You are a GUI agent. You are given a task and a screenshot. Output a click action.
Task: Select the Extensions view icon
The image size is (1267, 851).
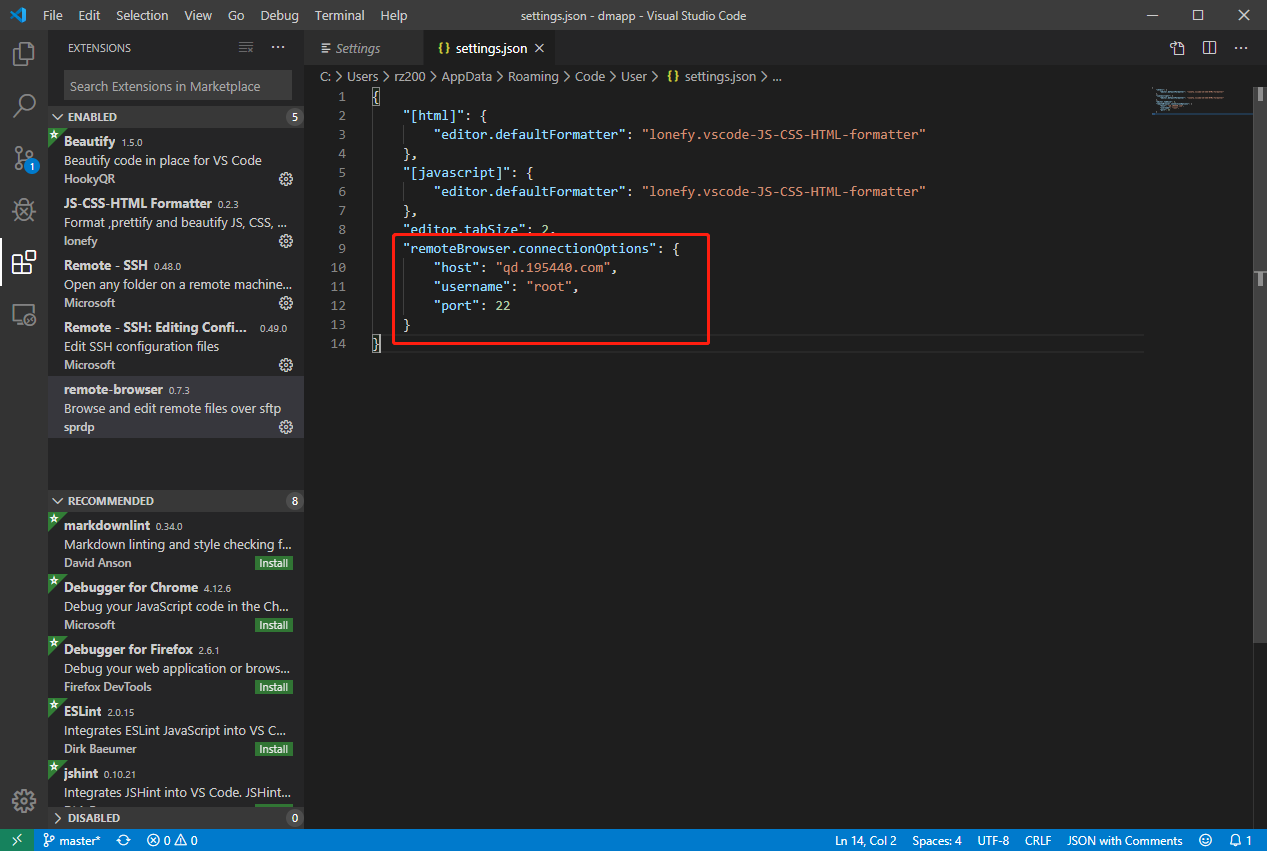coord(24,262)
